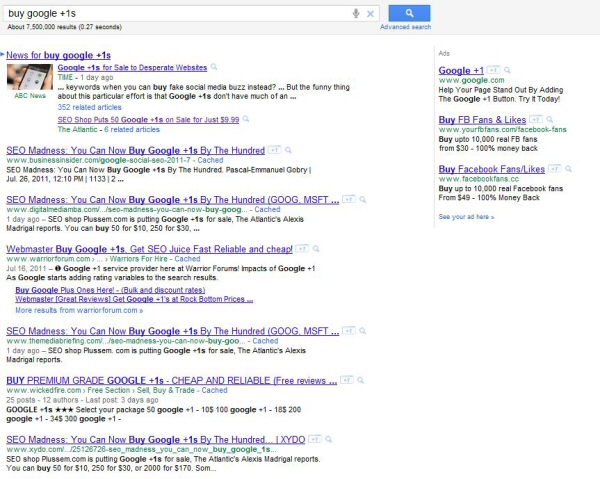Open 'Google +1s for Sale to Desperate Websites'

coord(132,68)
